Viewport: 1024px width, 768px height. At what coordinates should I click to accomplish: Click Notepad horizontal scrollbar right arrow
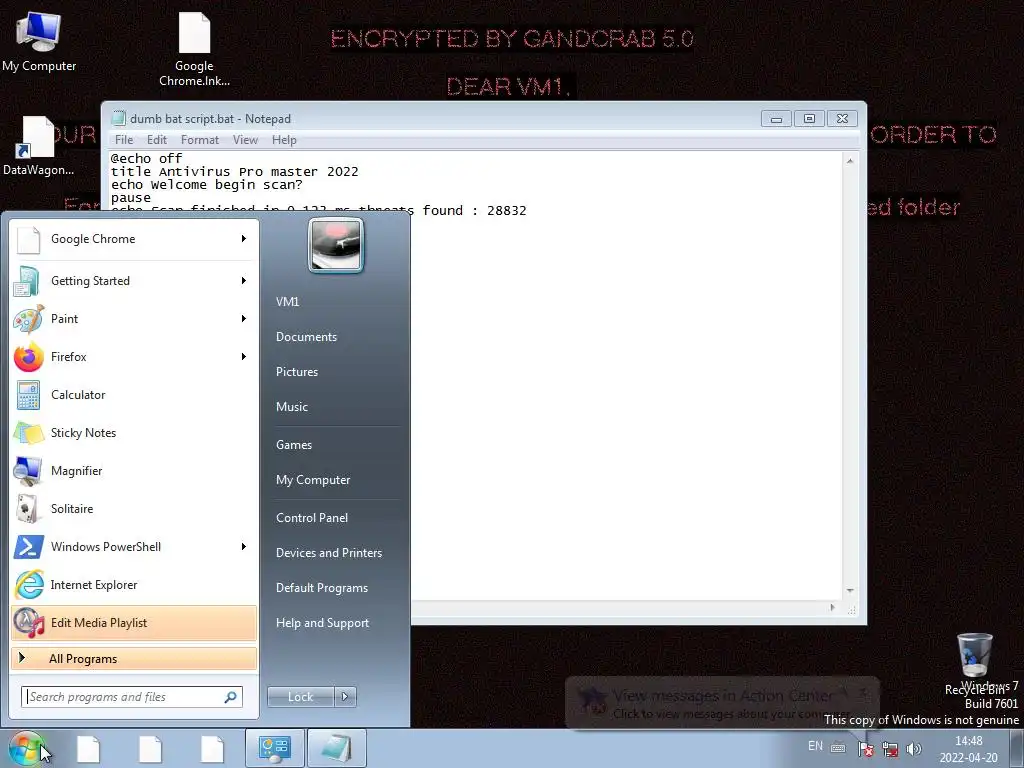click(832, 607)
